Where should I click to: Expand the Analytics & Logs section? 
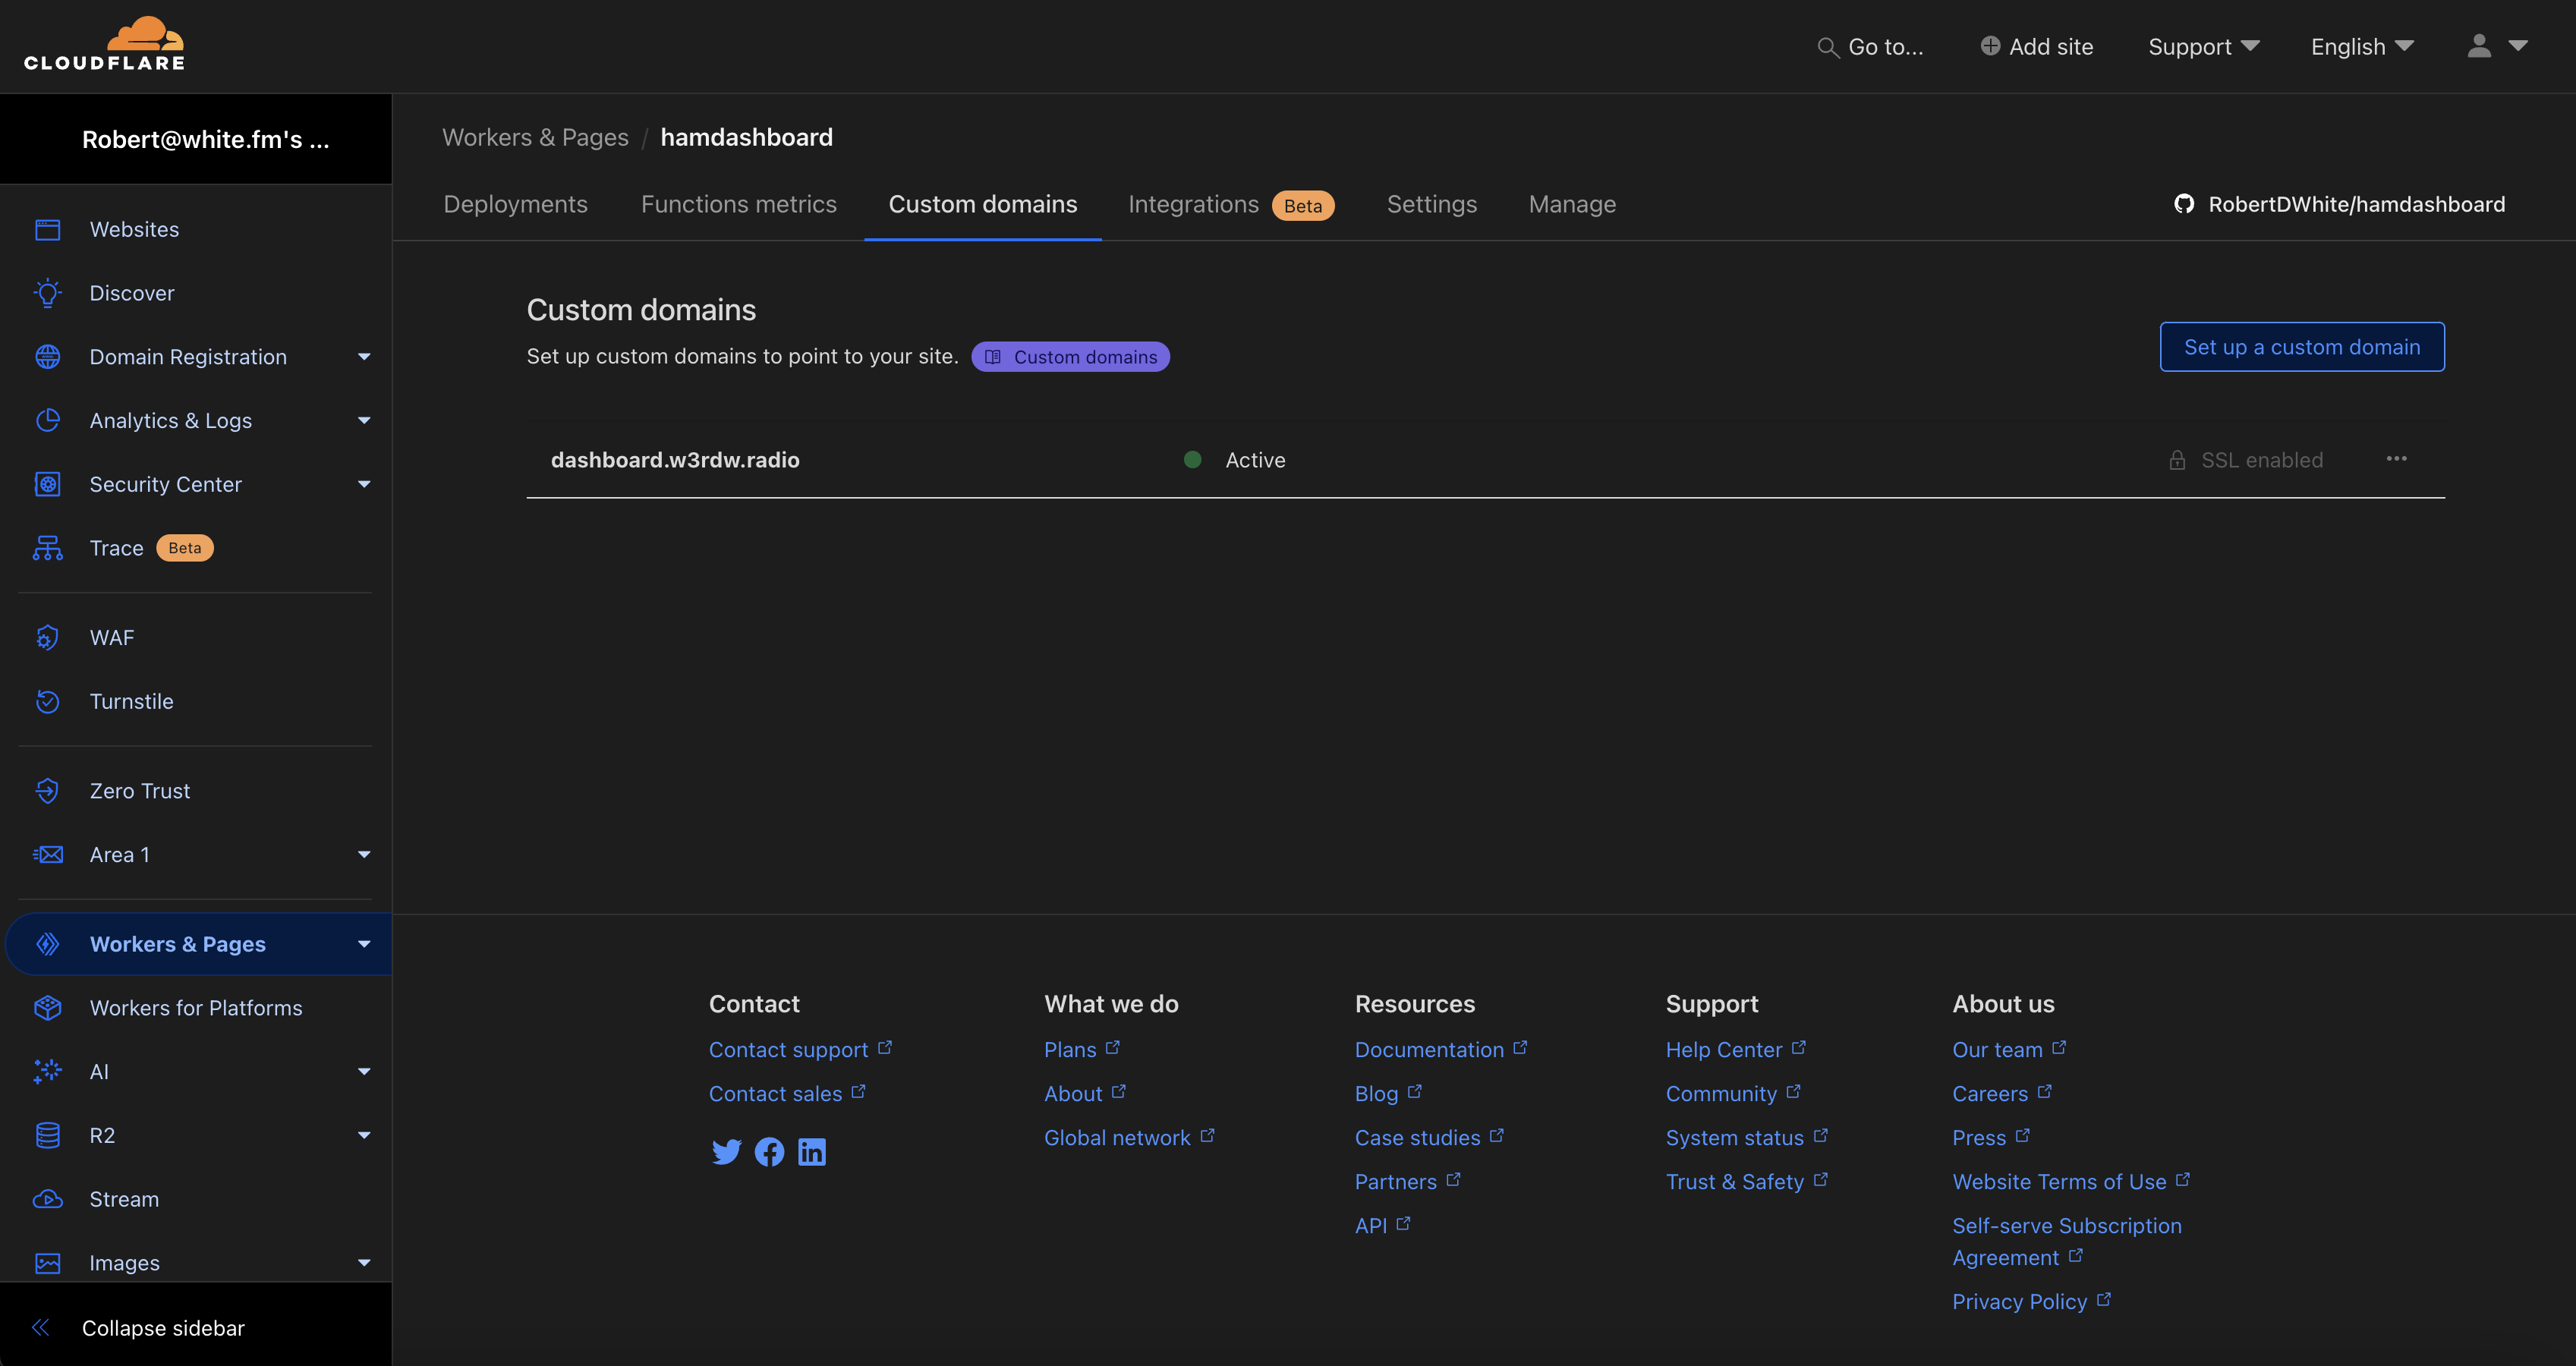[364, 421]
